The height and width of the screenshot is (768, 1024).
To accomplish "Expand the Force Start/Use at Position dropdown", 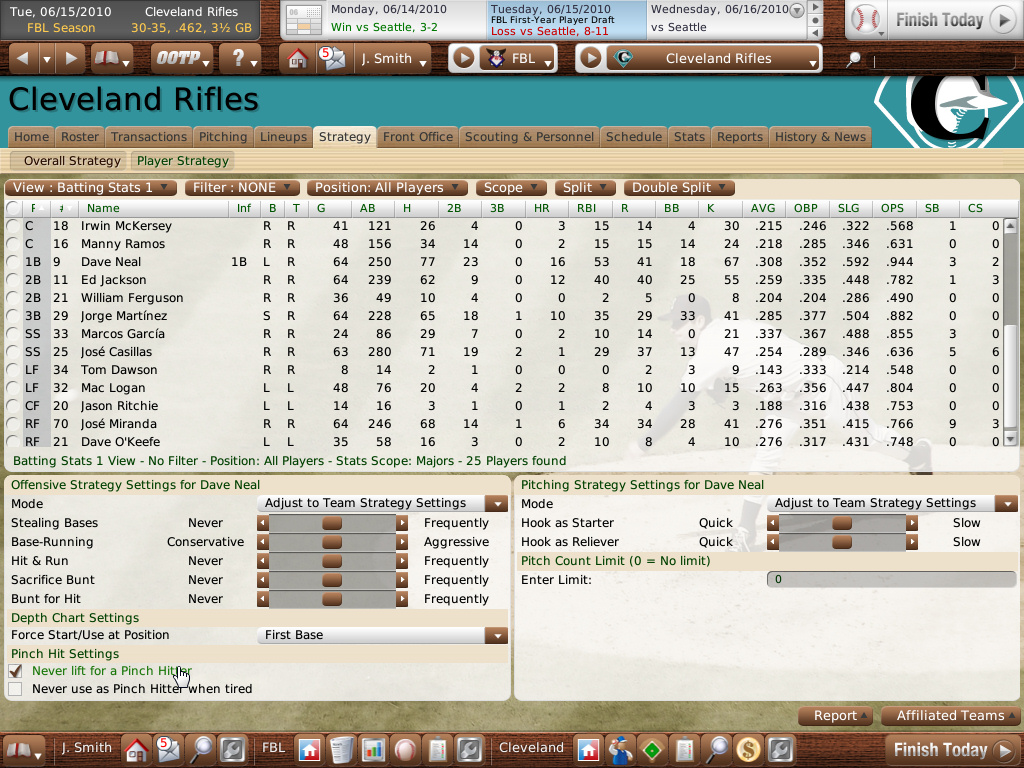I will [x=497, y=635].
